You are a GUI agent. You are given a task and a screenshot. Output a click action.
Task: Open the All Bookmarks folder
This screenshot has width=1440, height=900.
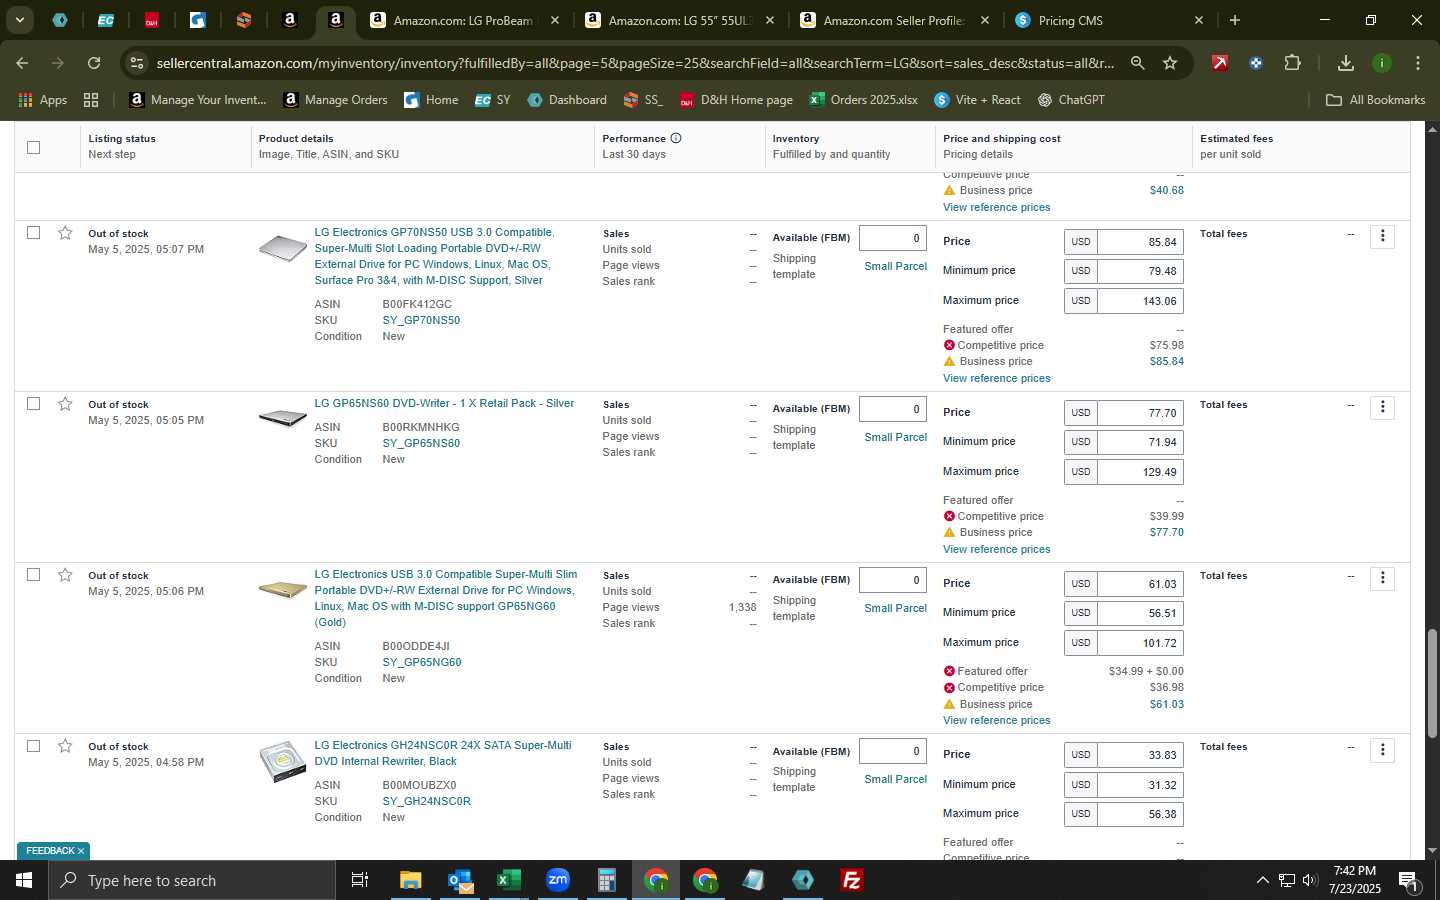1375,100
